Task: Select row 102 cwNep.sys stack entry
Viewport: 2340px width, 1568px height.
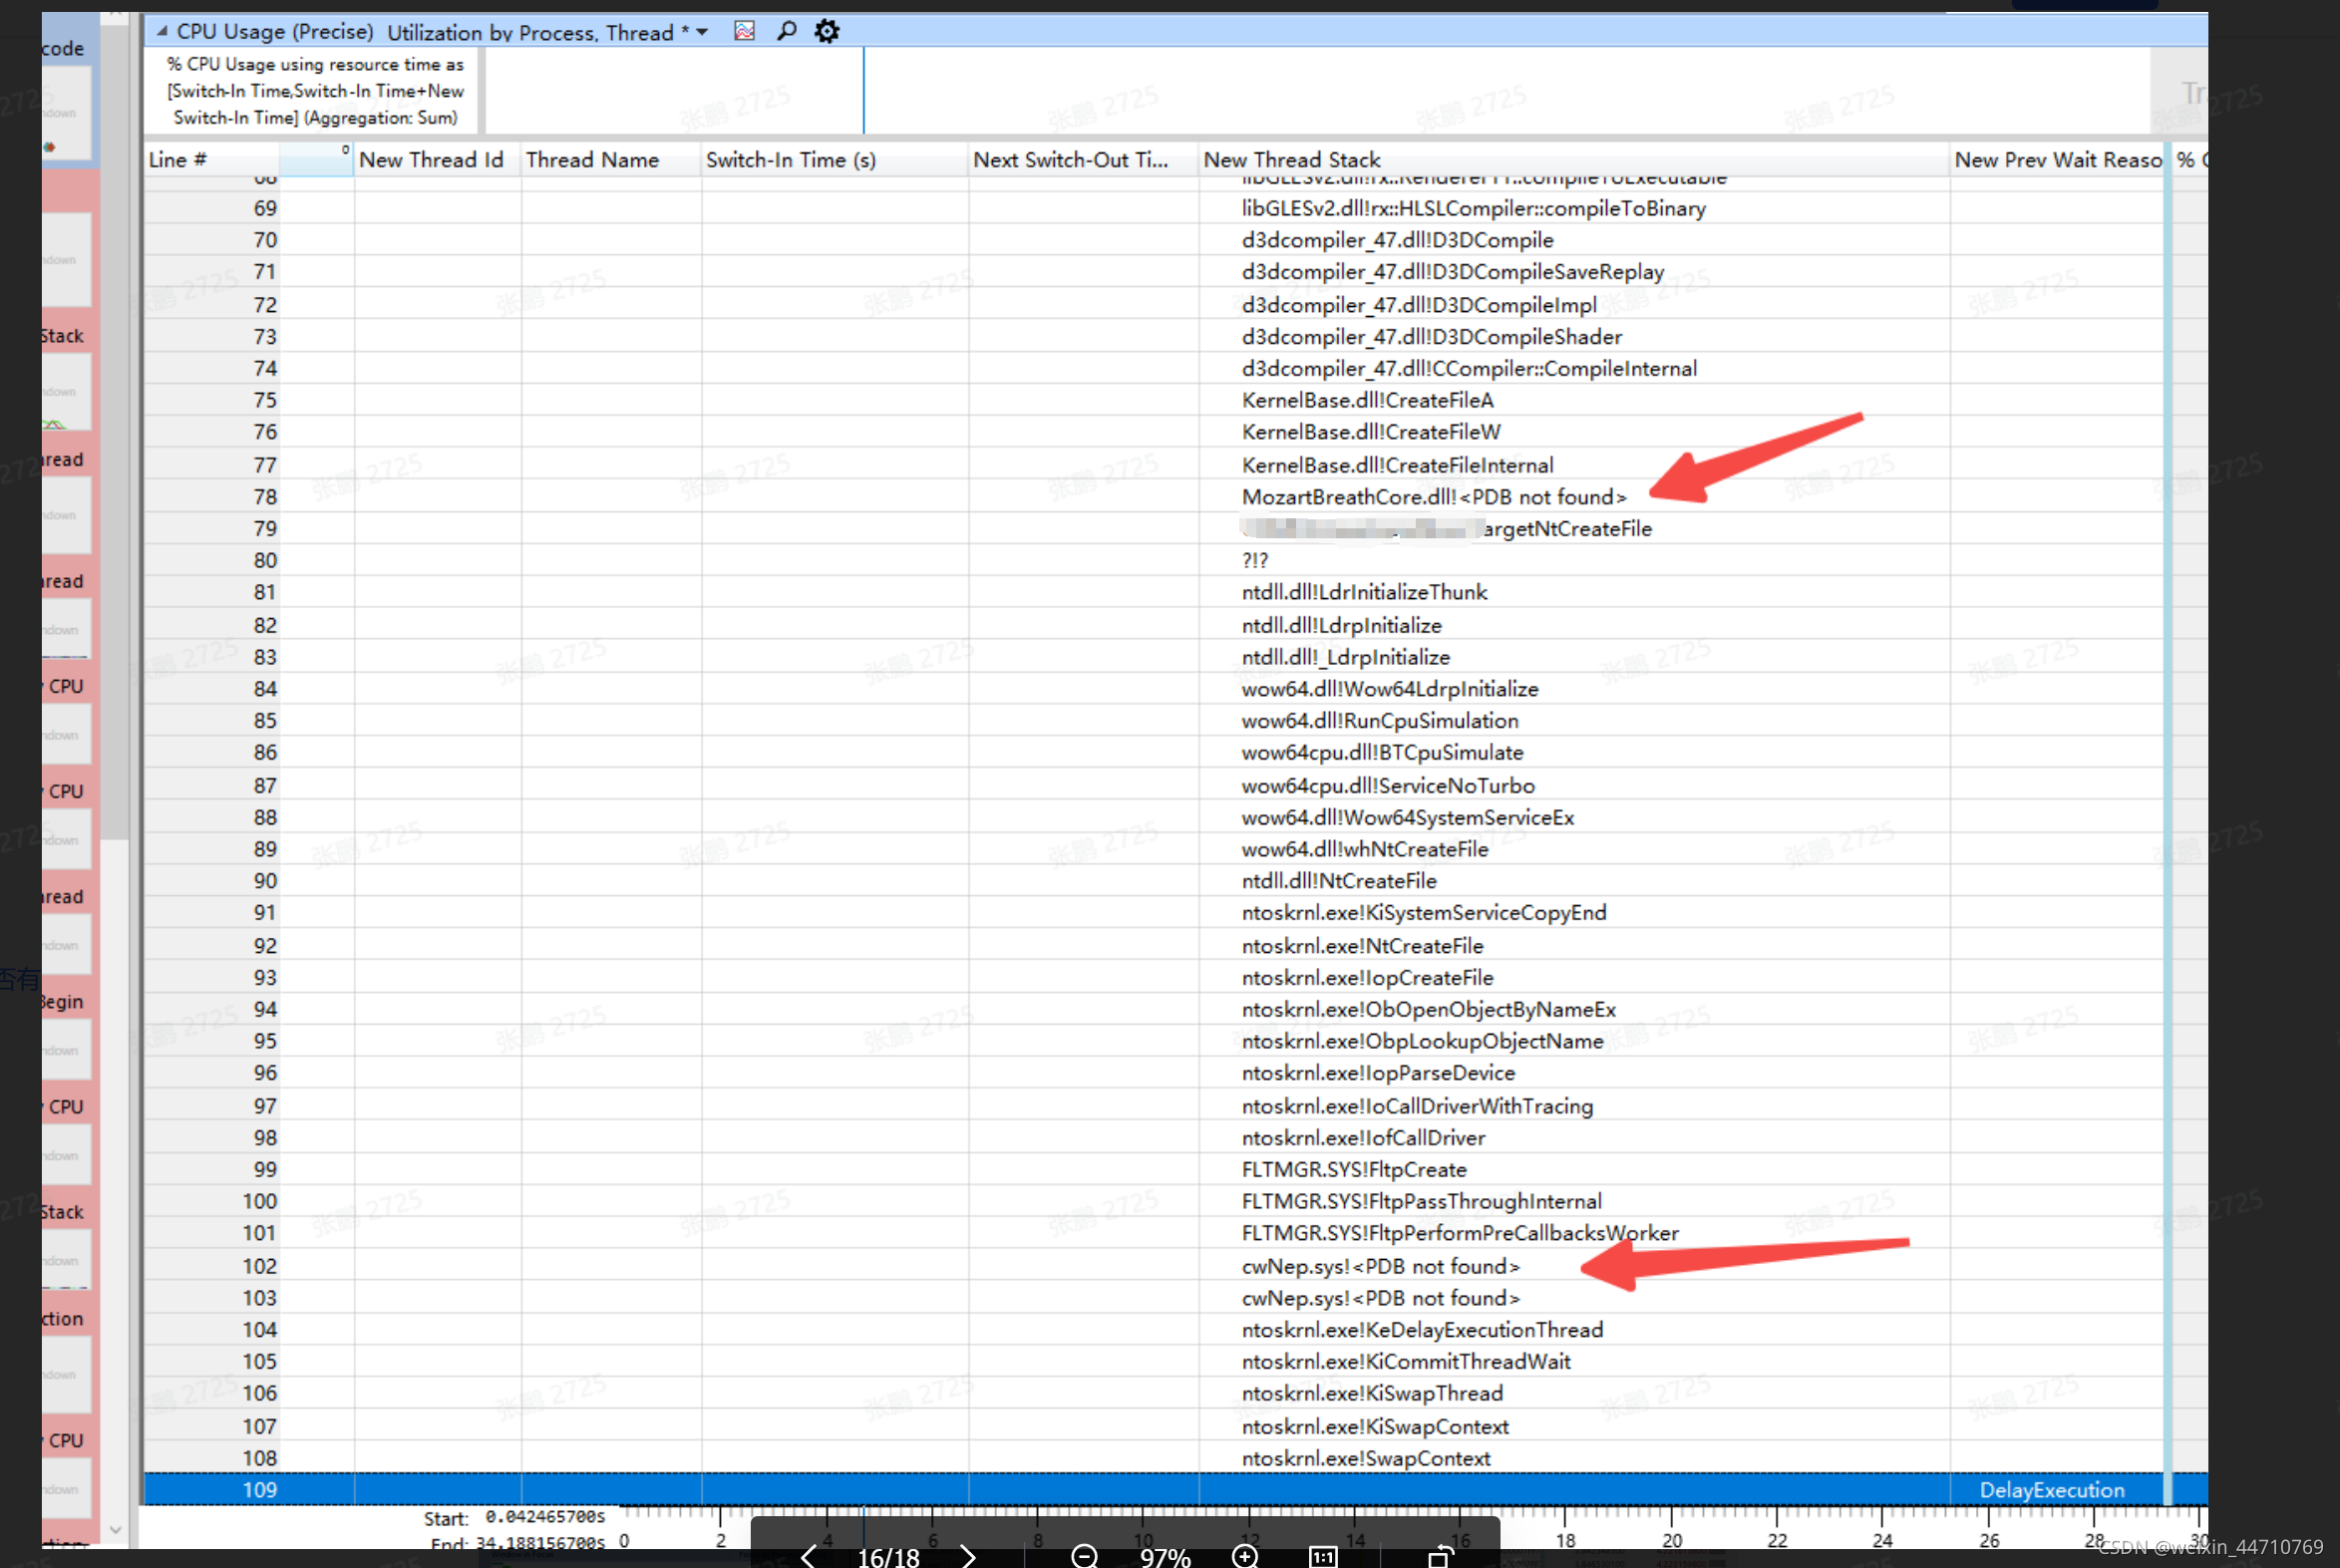Action: (x=1380, y=1266)
